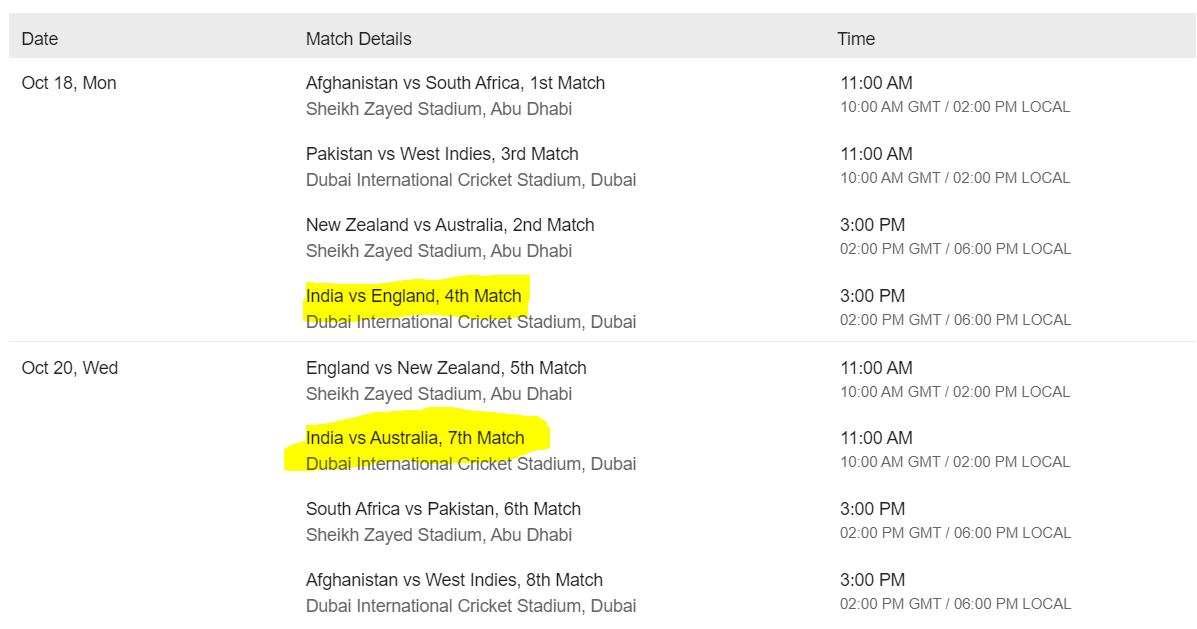Click Sheikh Zayed Stadium venue under 1st Match

click(439, 109)
